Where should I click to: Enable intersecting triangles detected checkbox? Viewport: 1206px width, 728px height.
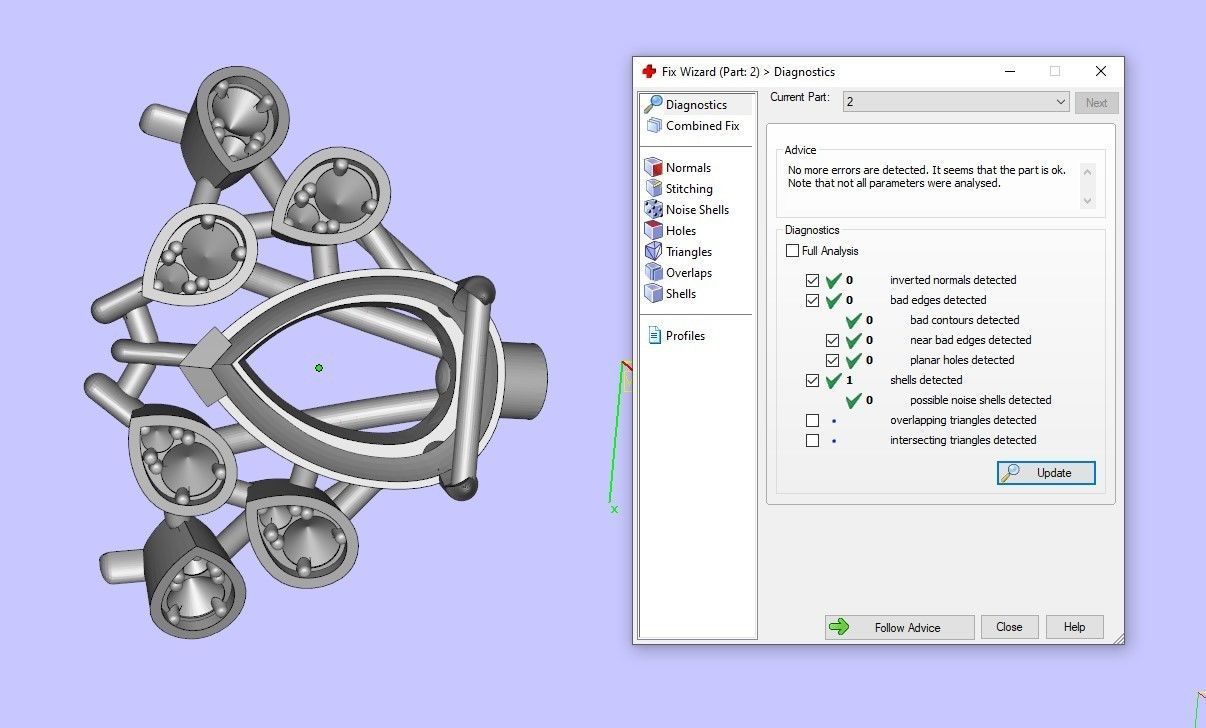tap(812, 440)
